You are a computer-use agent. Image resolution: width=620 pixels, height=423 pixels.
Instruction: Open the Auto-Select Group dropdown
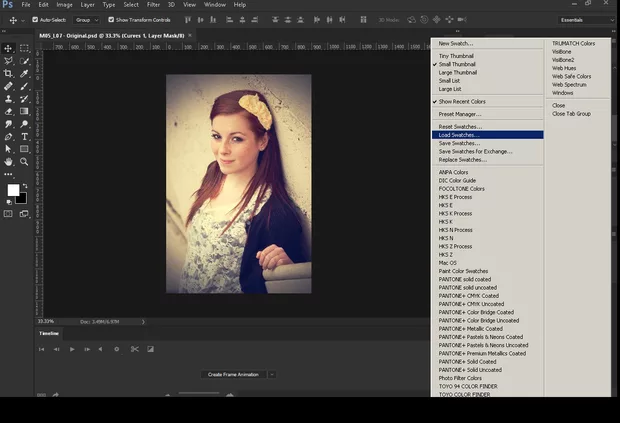click(87, 19)
